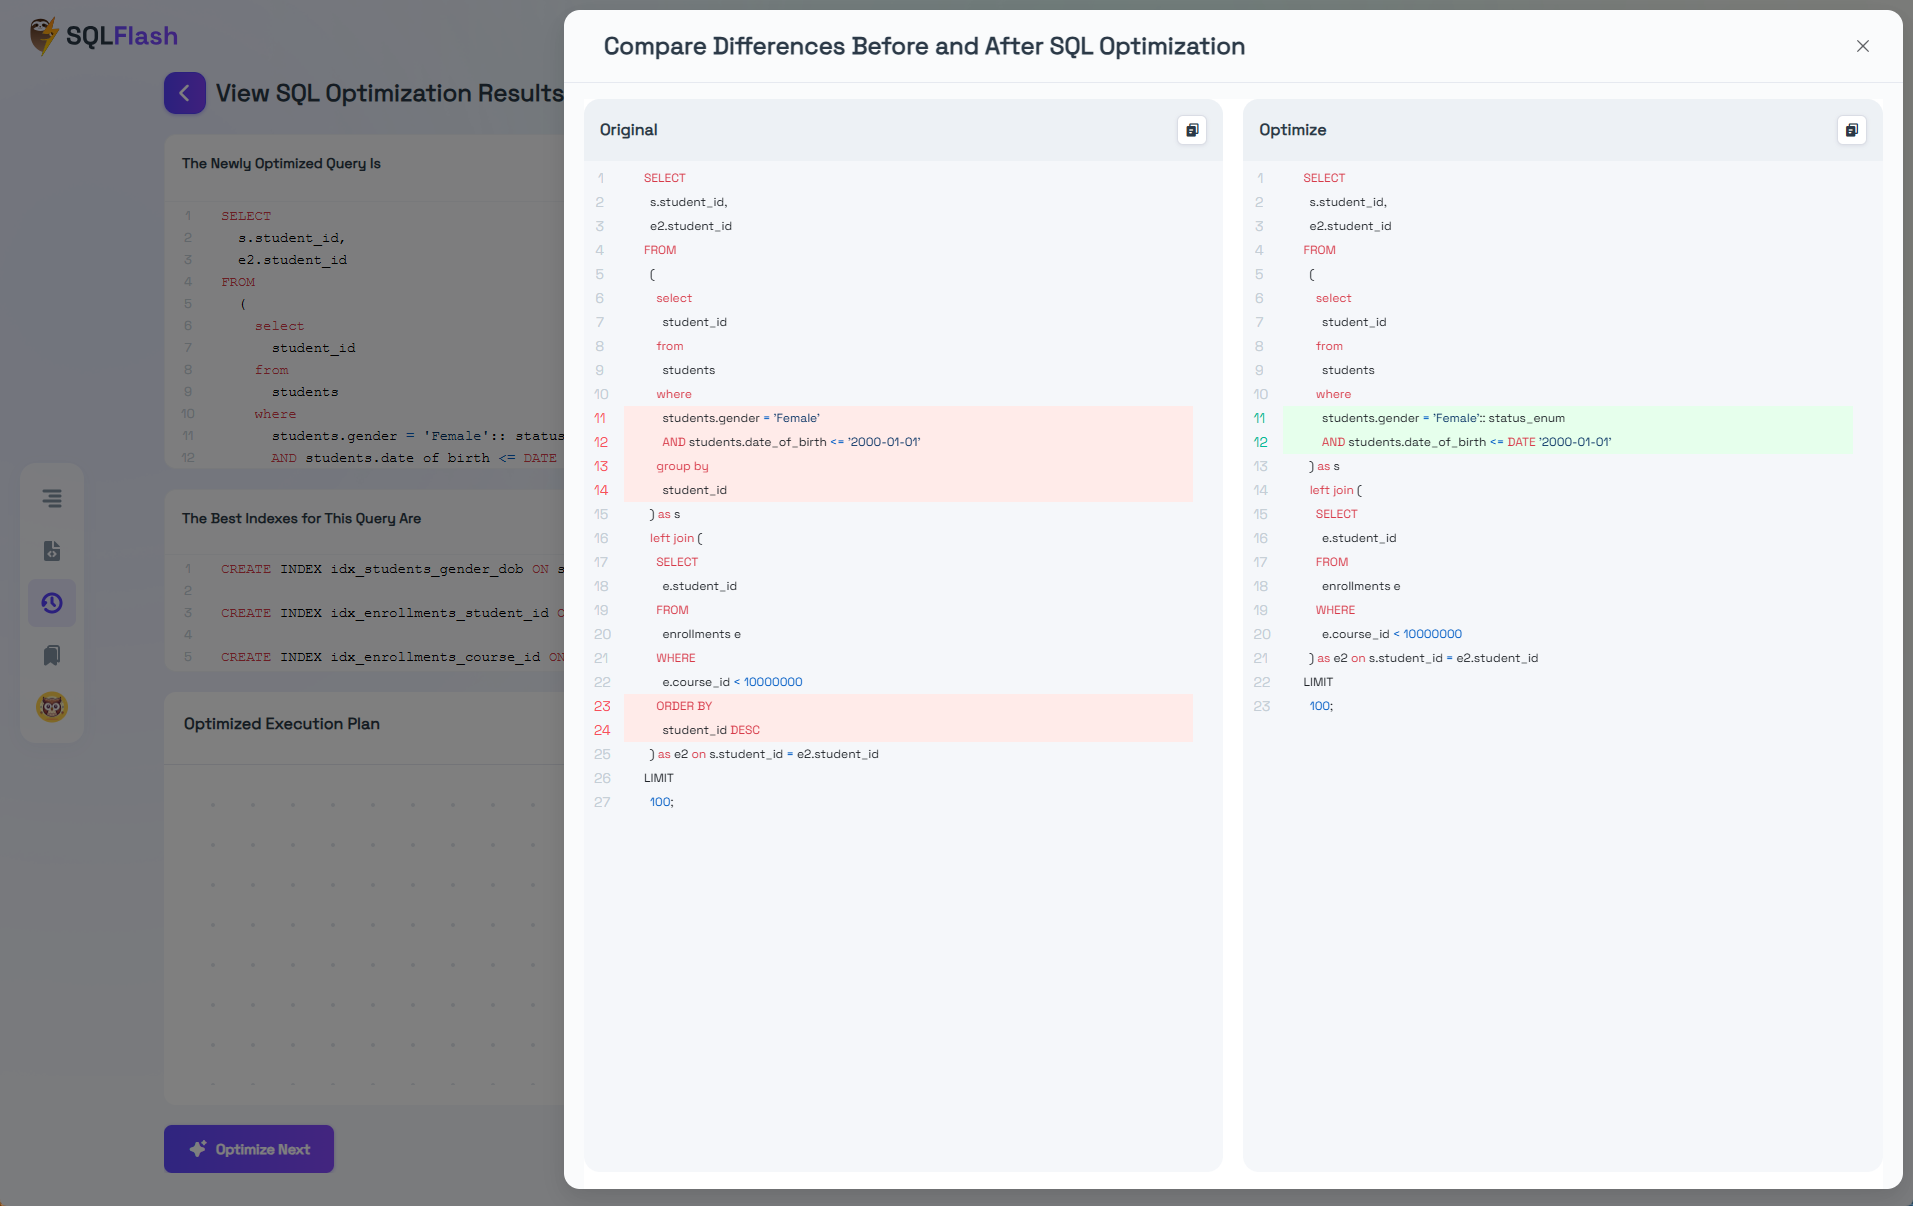Click '10000000' value in Original panel

tap(773, 682)
